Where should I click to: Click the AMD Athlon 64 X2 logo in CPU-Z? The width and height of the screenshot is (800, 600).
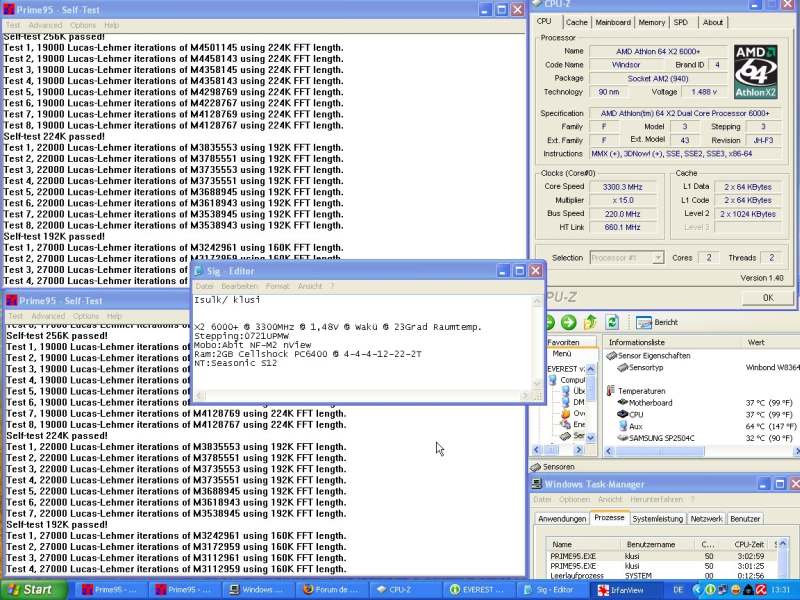coord(756,71)
